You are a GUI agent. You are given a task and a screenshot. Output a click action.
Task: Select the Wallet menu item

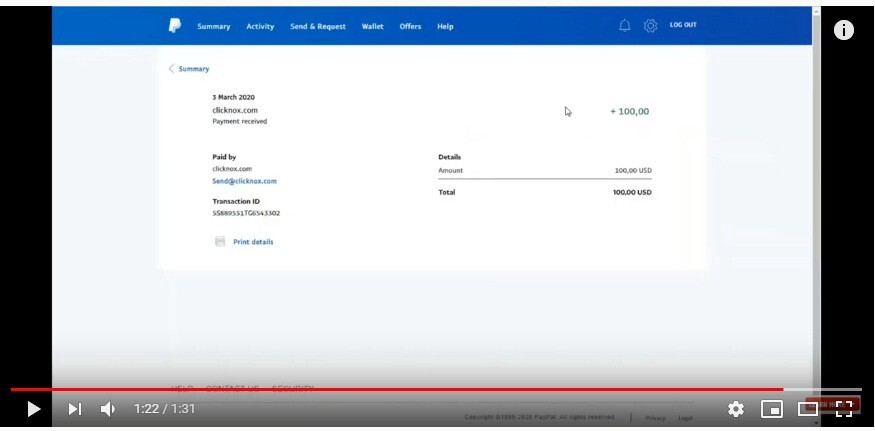pyautogui.click(x=372, y=26)
